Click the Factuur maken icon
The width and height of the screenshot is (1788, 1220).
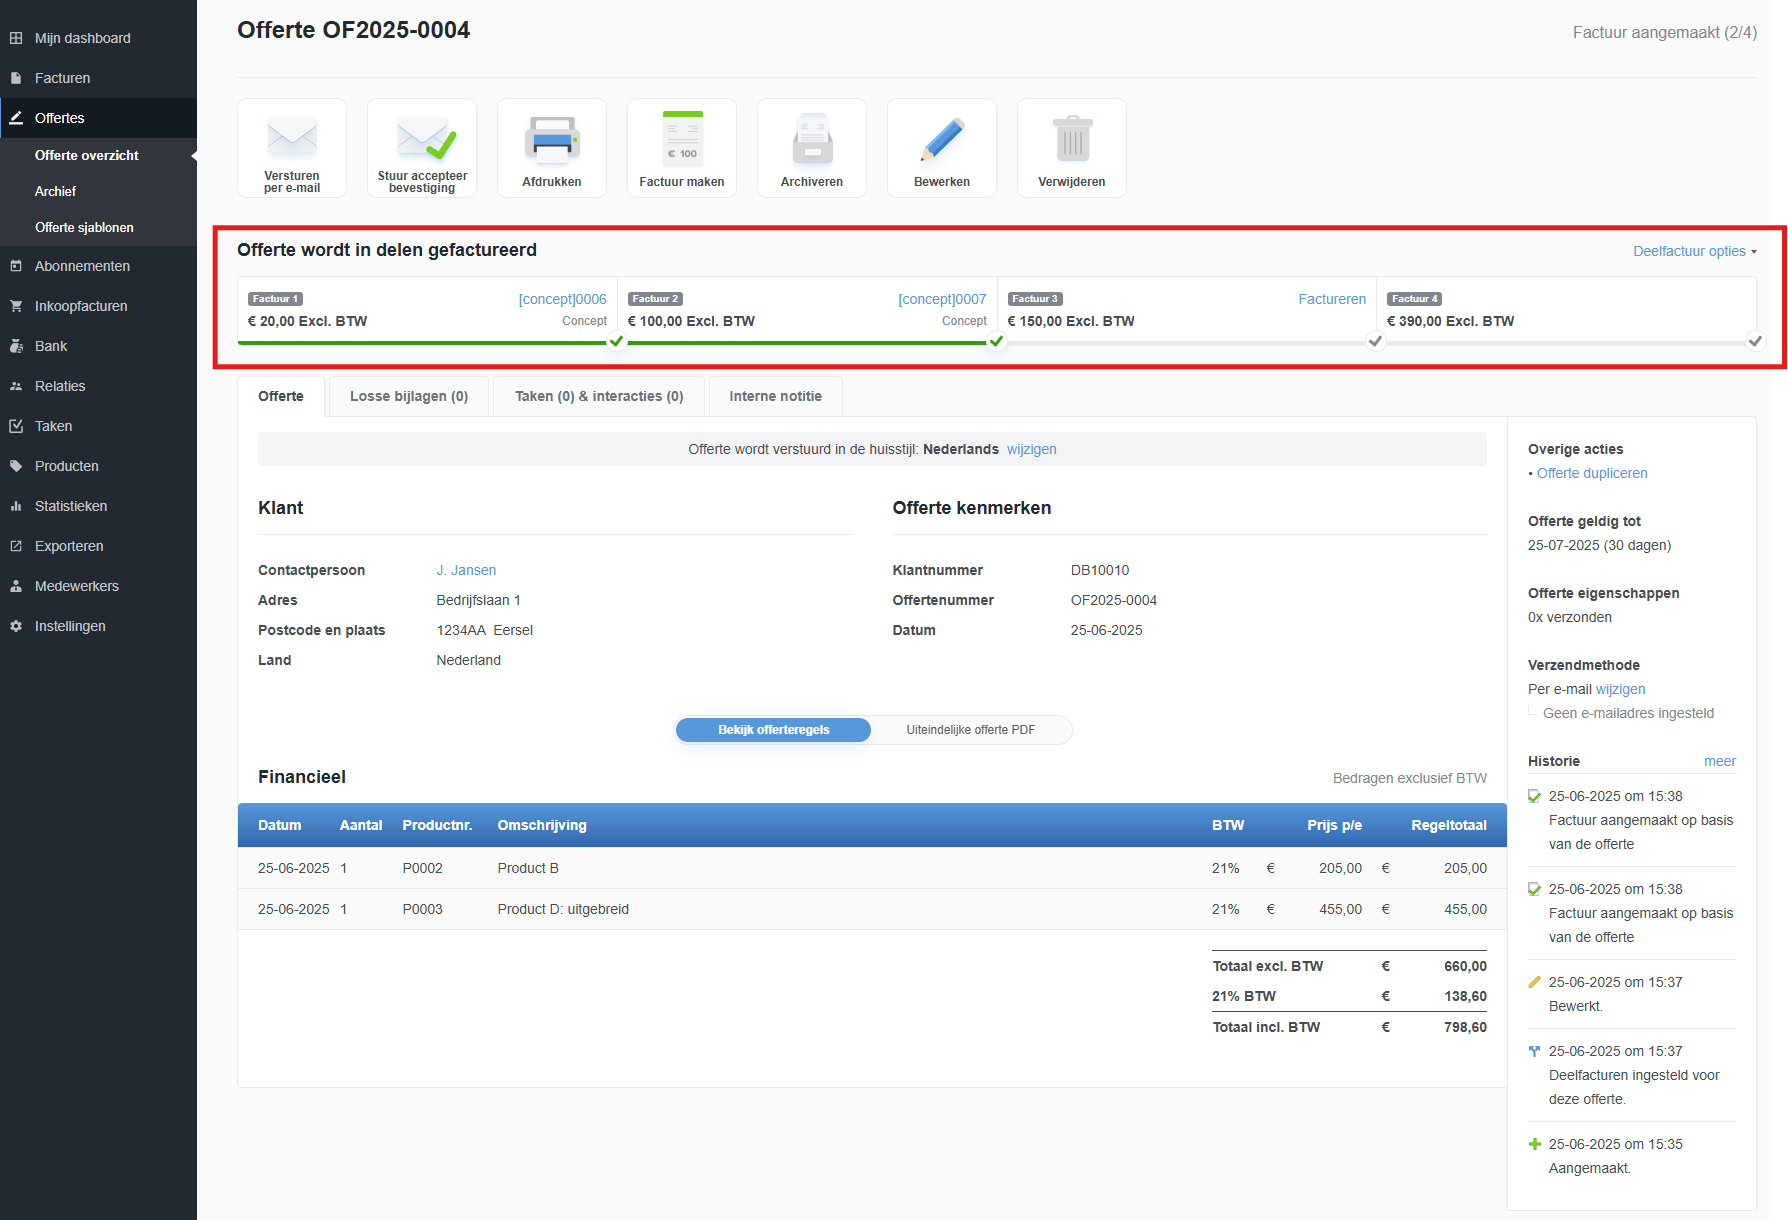click(x=682, y=140)
